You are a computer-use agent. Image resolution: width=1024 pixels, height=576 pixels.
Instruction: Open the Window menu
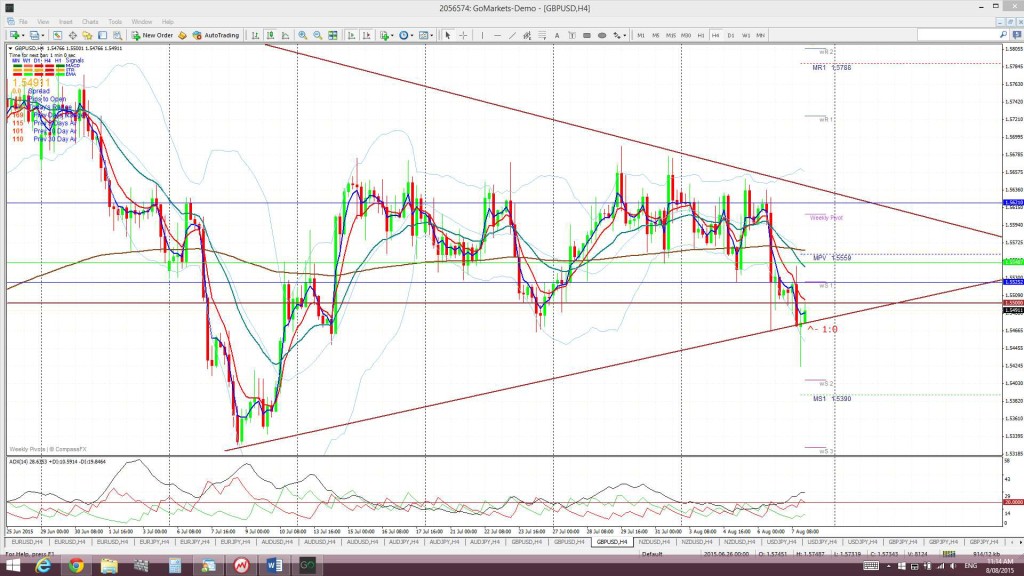click(x=142, y=22)
